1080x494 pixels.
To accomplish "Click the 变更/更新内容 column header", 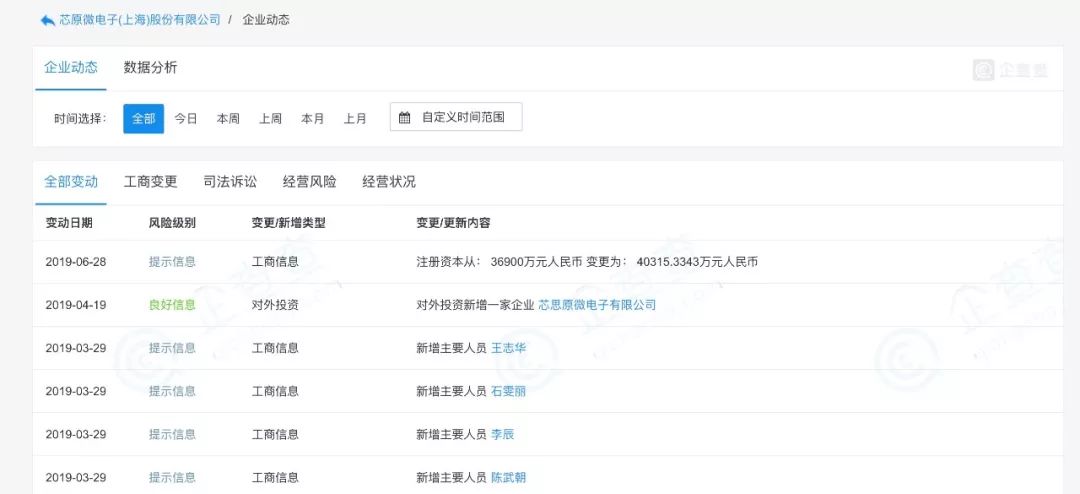I will coord(453,223).
